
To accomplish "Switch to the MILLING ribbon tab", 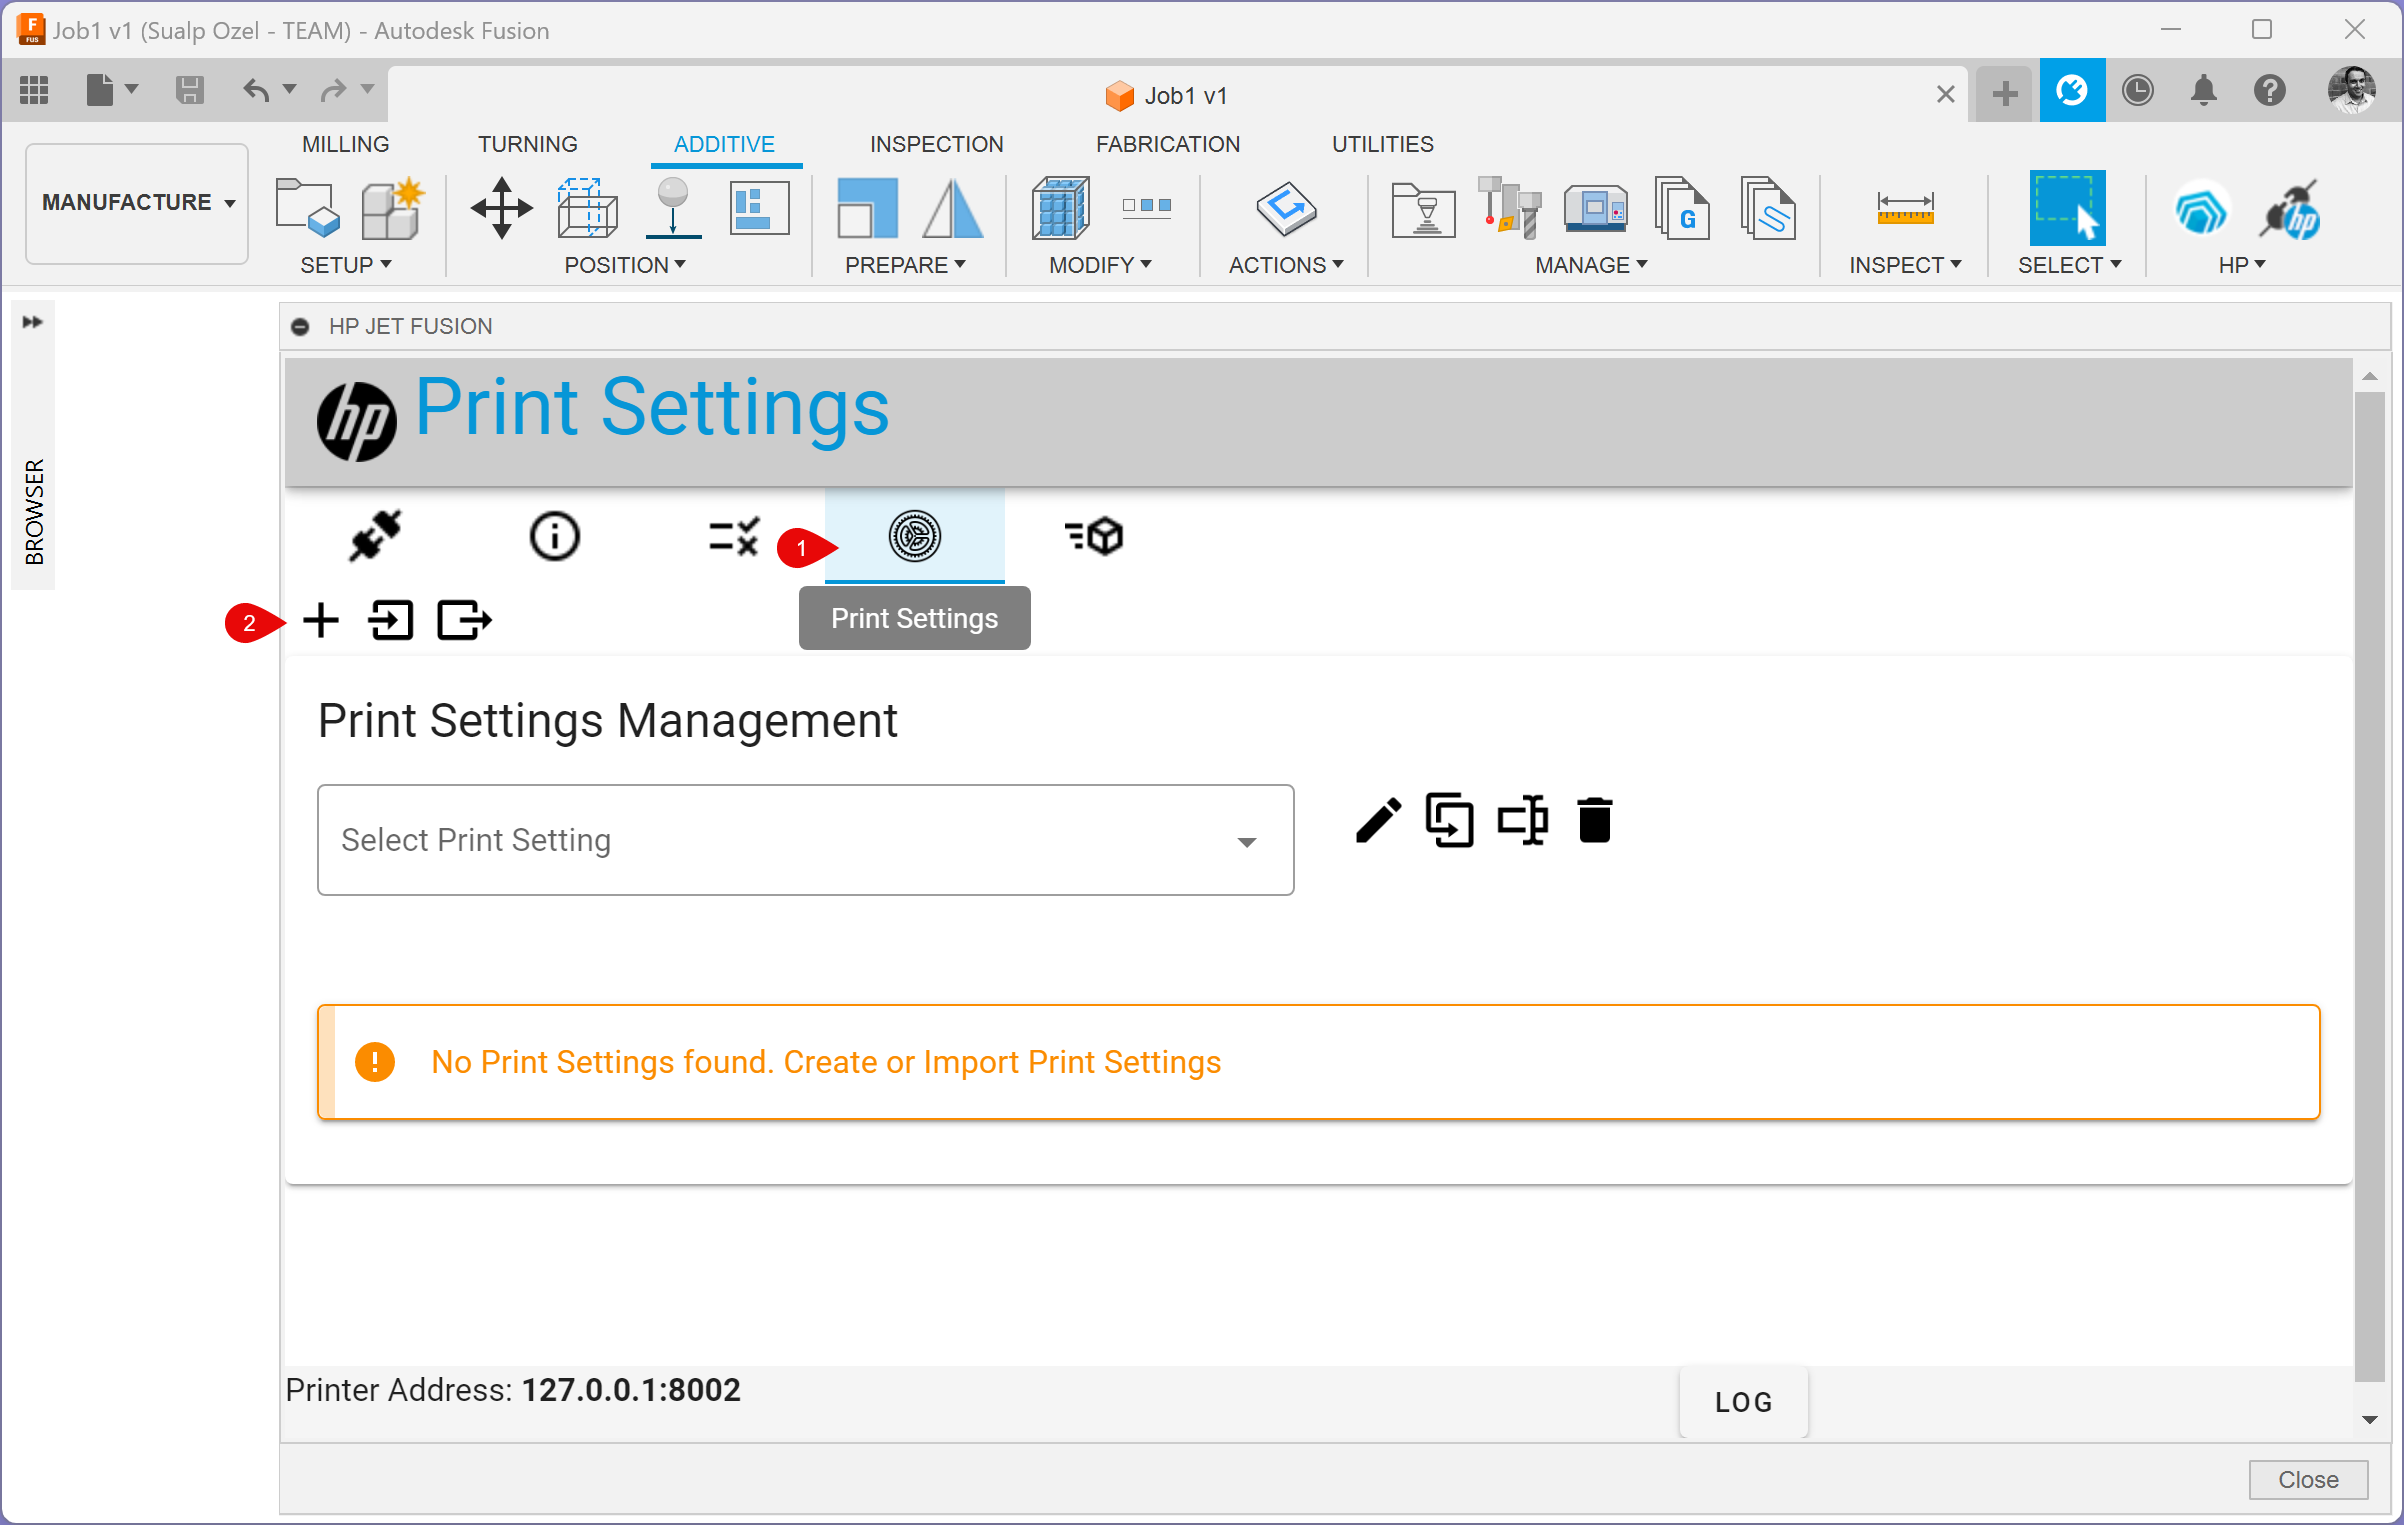I will click(x=345, y=144).
